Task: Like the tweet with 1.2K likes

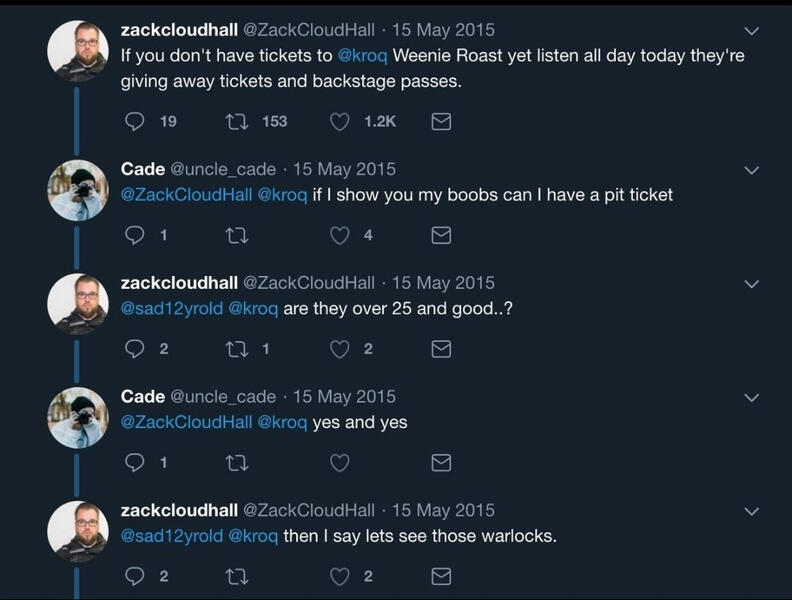Action: [x=340, y=121]
